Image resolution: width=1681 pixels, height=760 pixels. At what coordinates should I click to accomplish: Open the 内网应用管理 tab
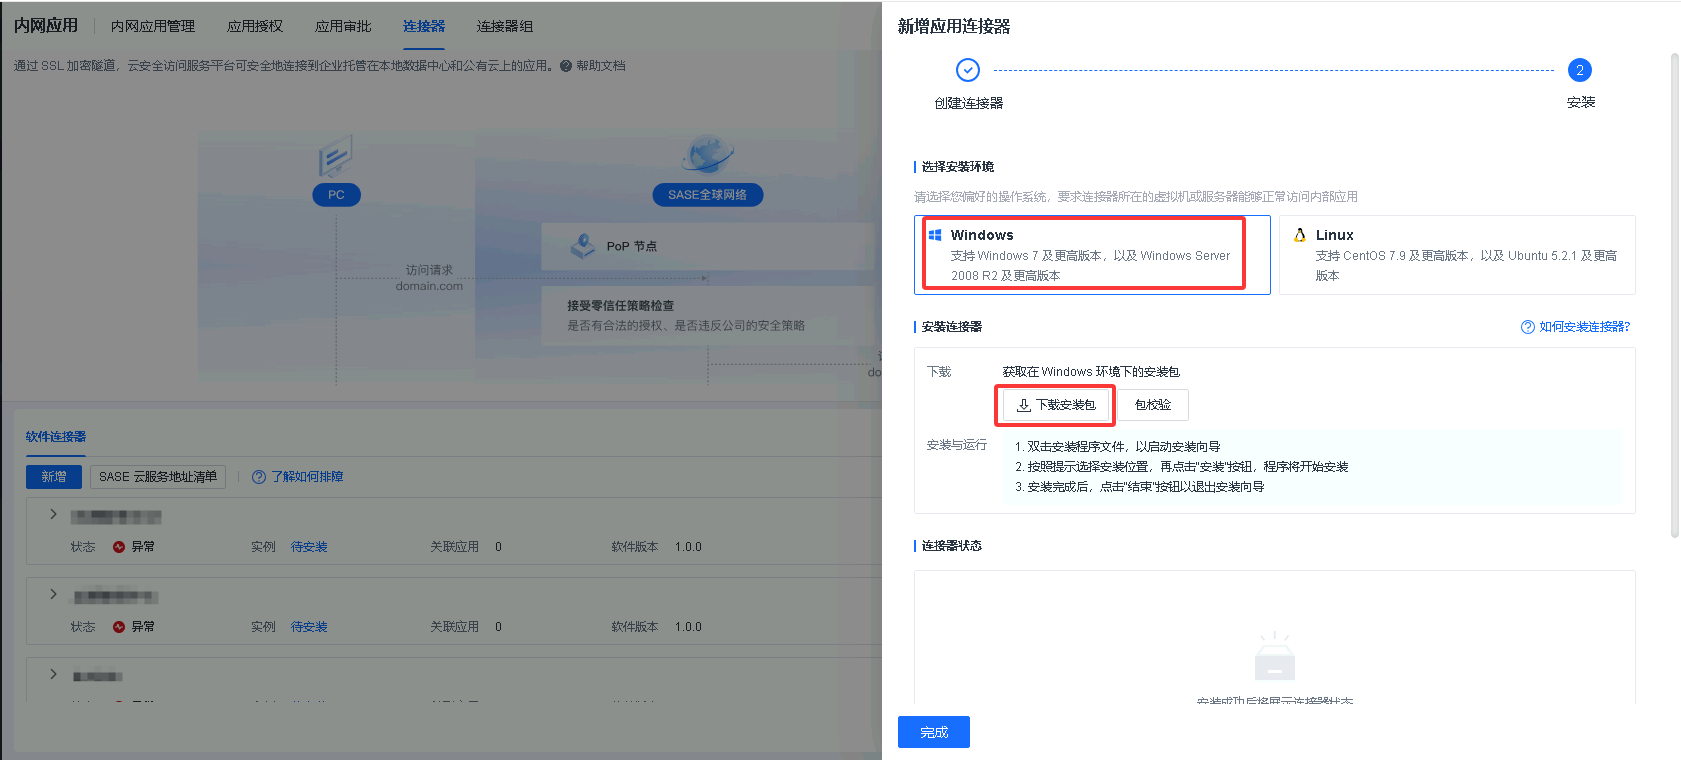(153, 26)
